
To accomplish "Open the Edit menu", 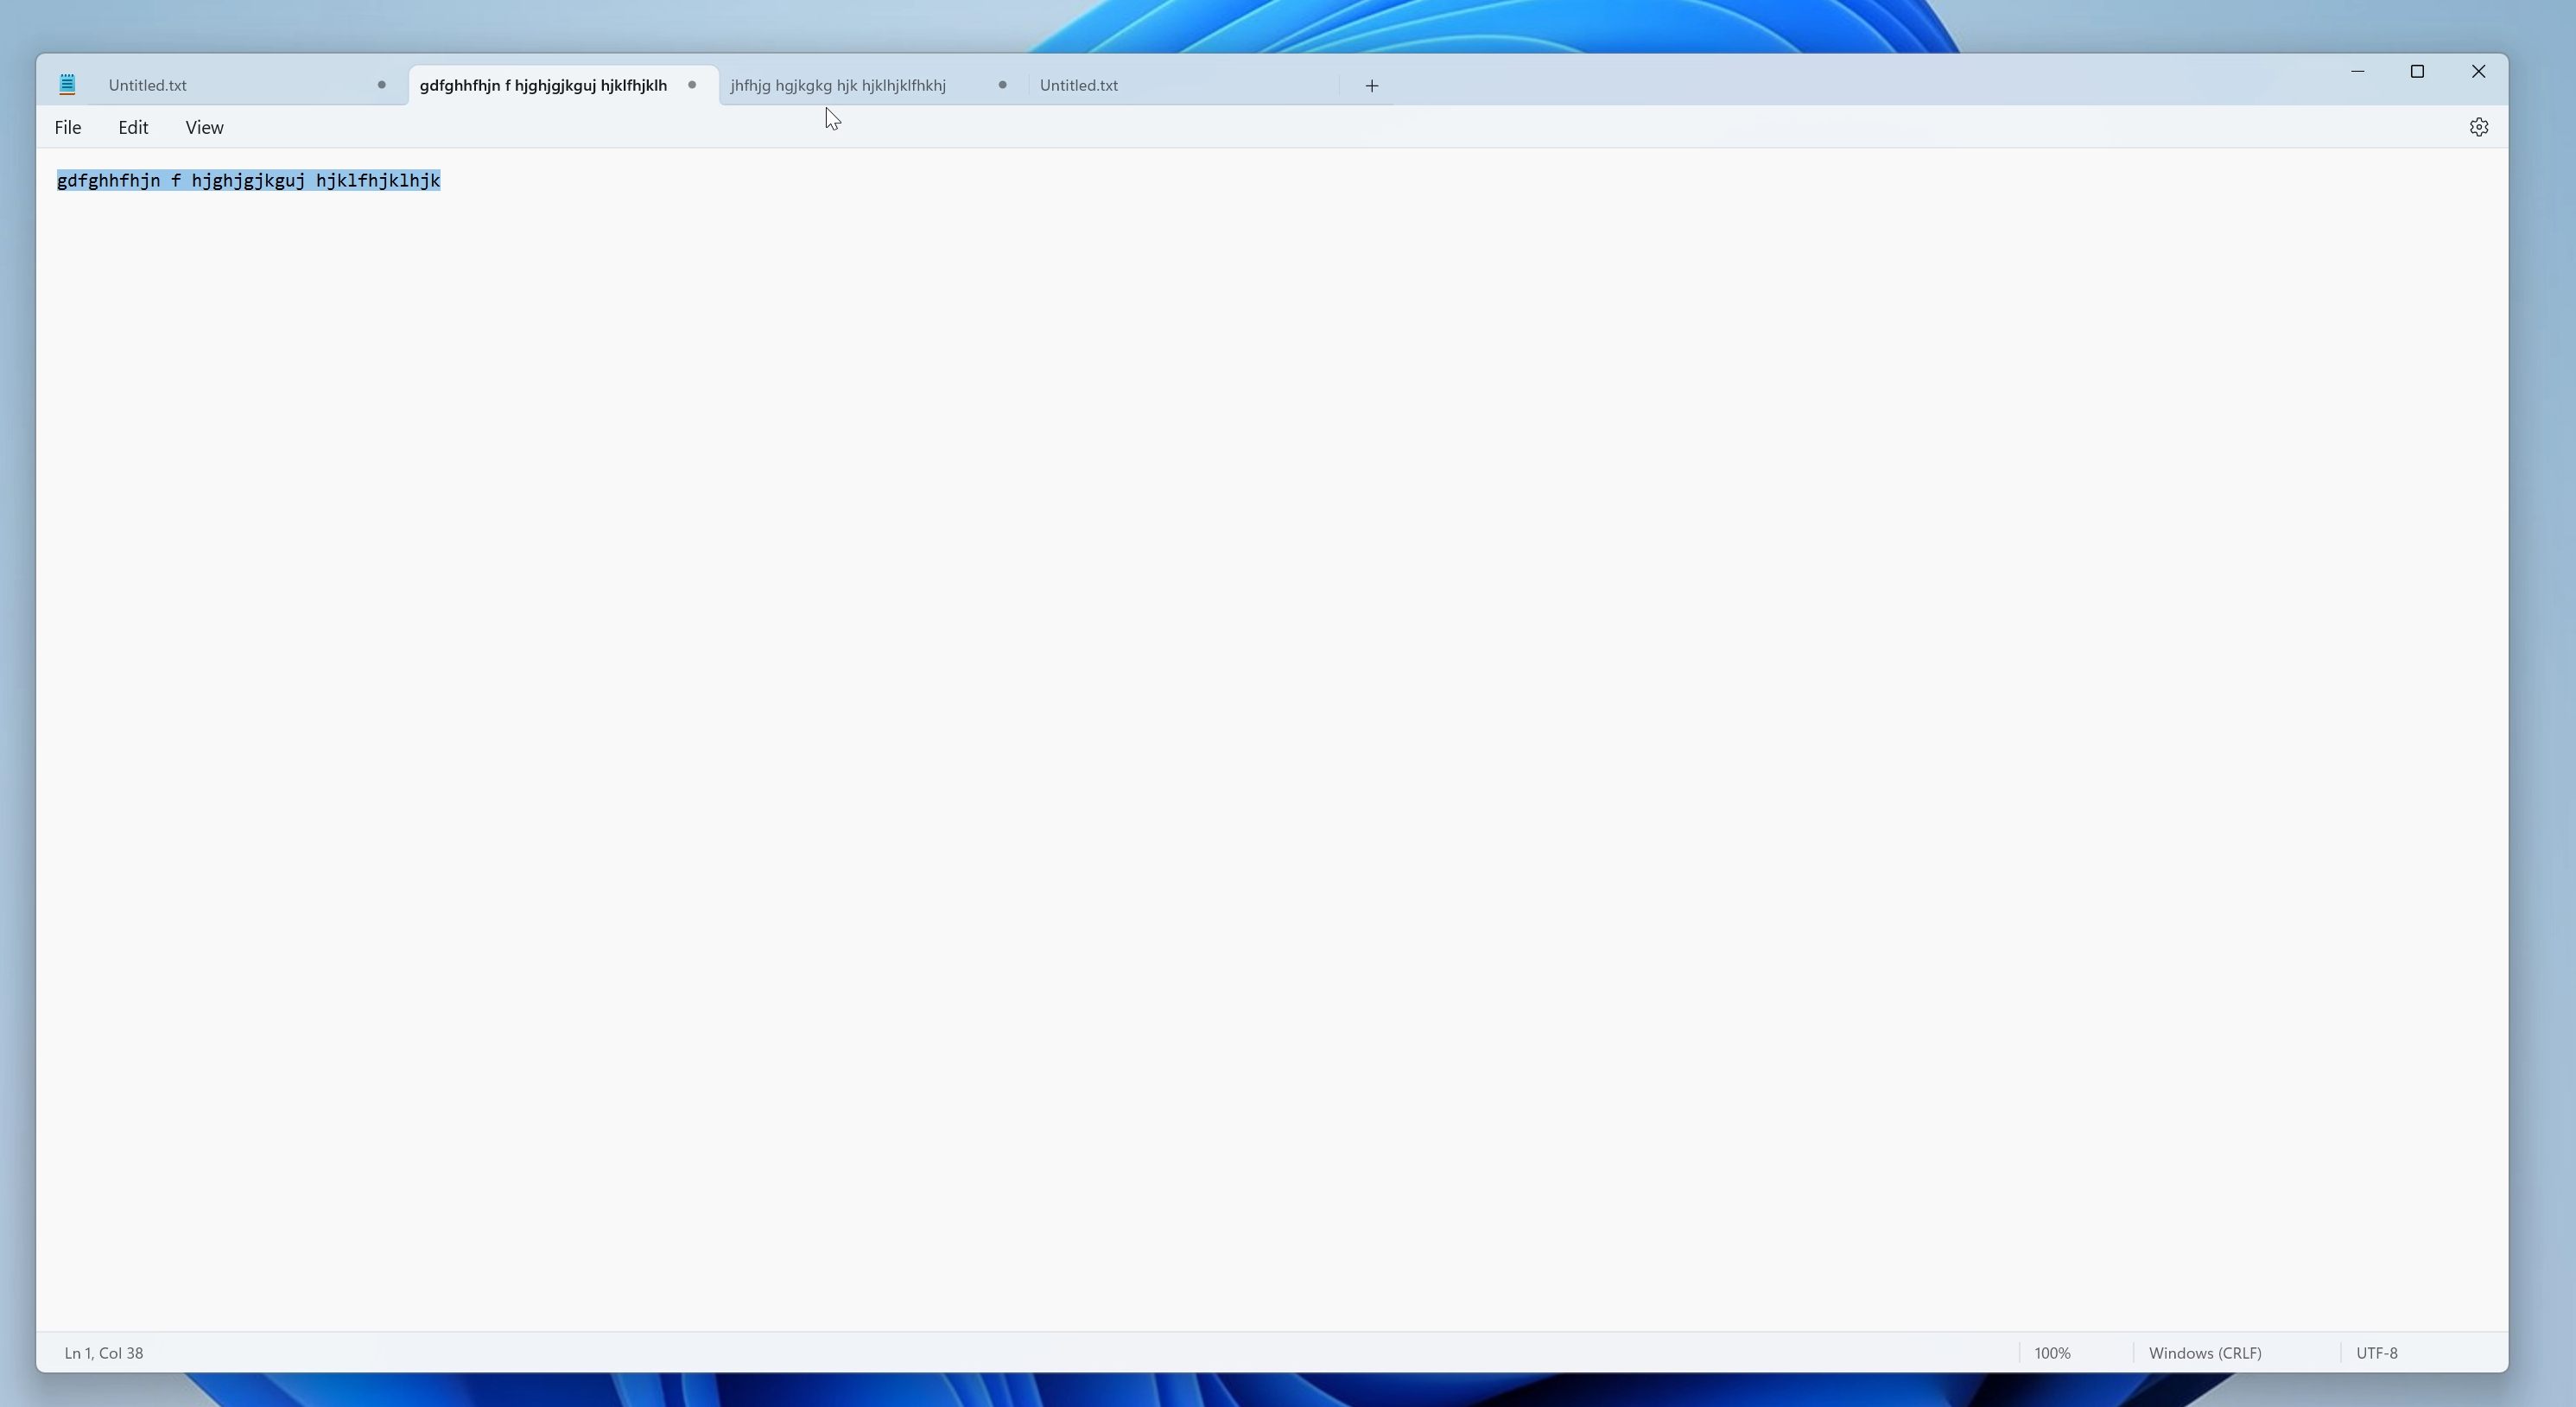I will (x=133, y=127).
